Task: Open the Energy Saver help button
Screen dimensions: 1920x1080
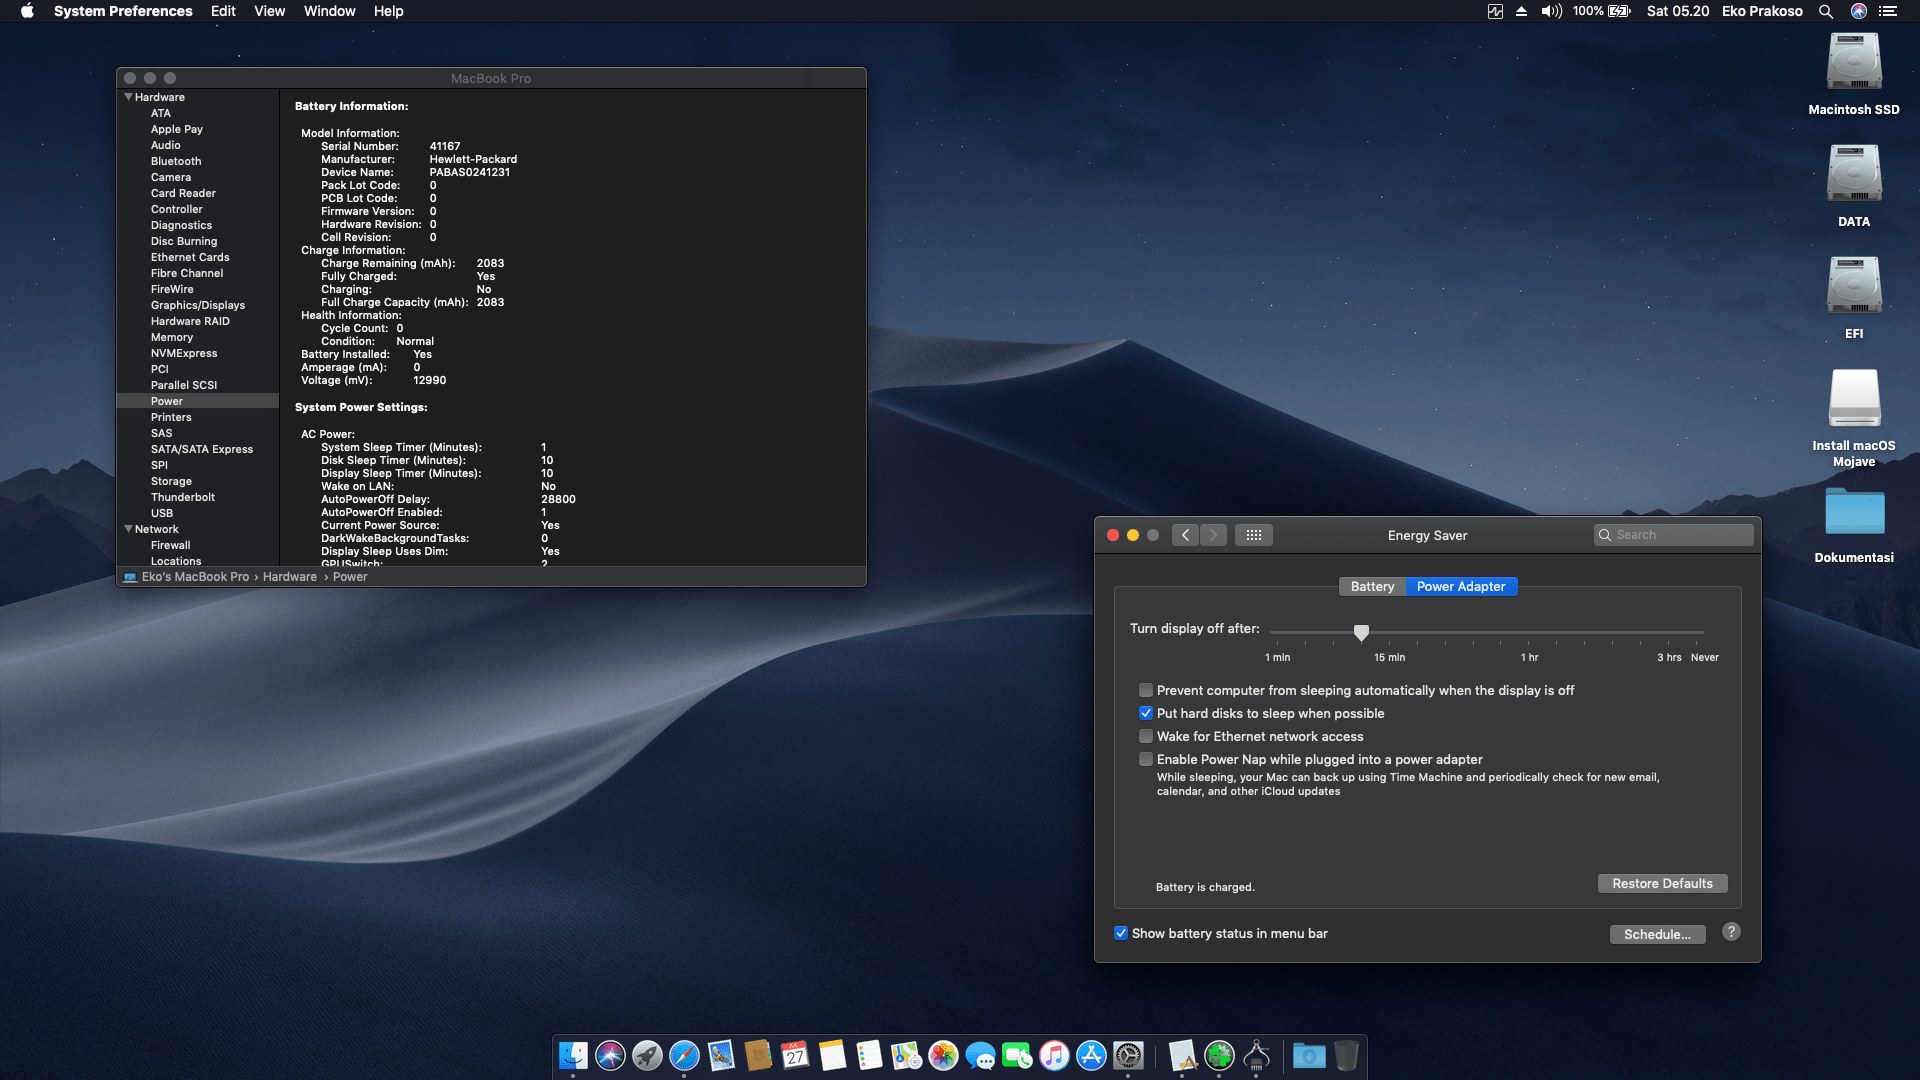Action: [1731, 932]
